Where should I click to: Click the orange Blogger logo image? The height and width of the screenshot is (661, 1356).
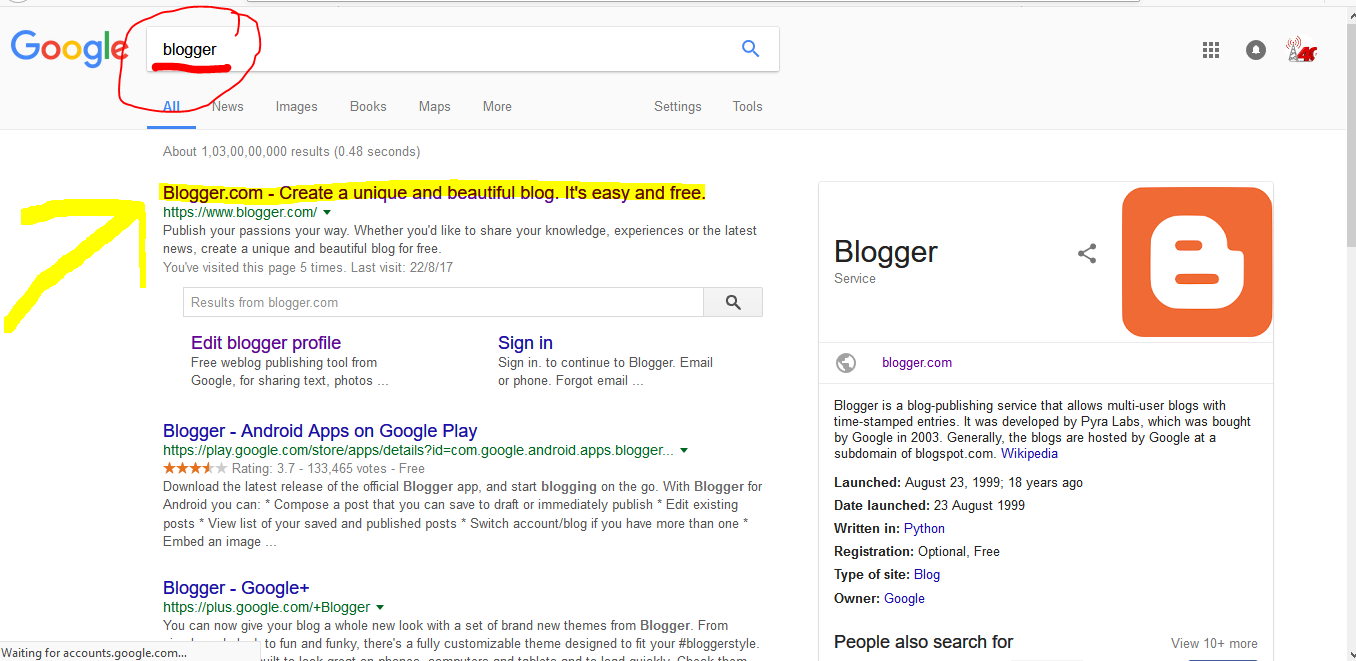(1197, 262)
